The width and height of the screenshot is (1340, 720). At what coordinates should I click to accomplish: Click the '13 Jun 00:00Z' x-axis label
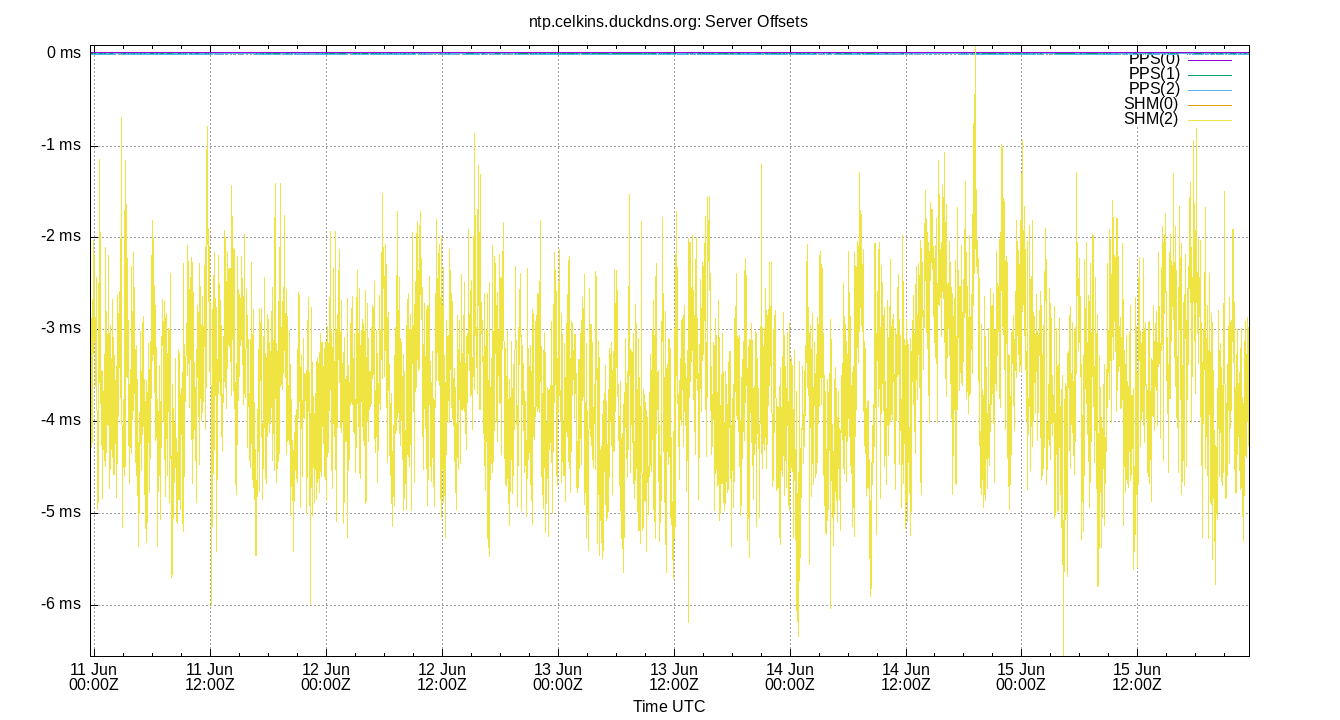558,677
